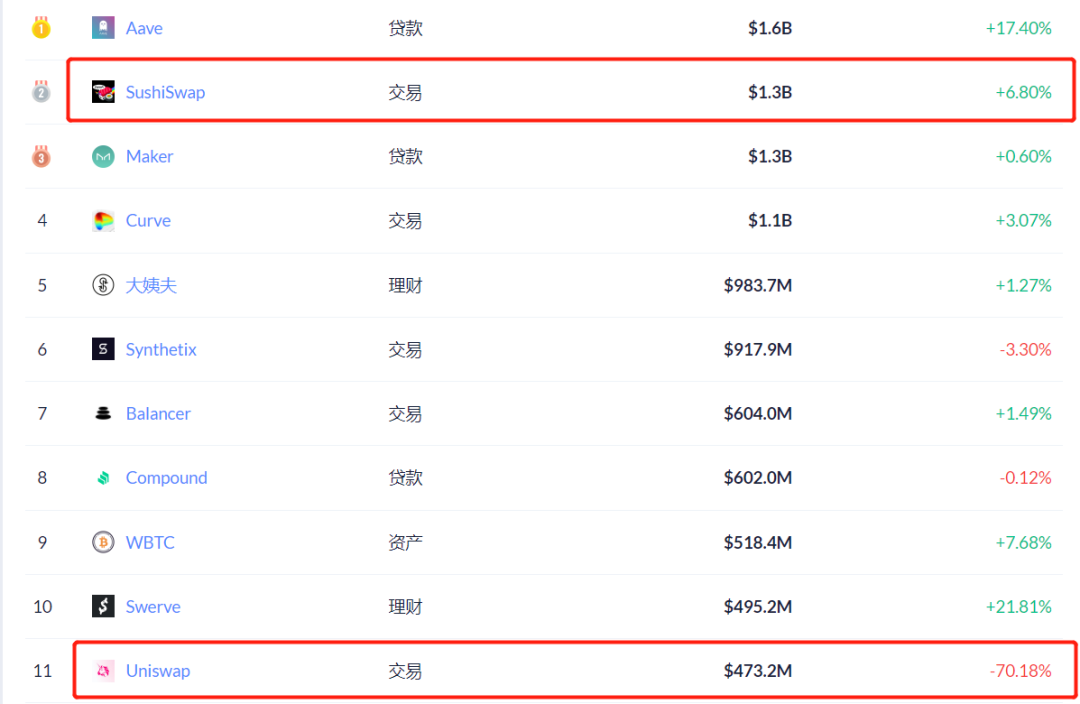Click the WBTC bitcoin logo icon

[103, 542]
